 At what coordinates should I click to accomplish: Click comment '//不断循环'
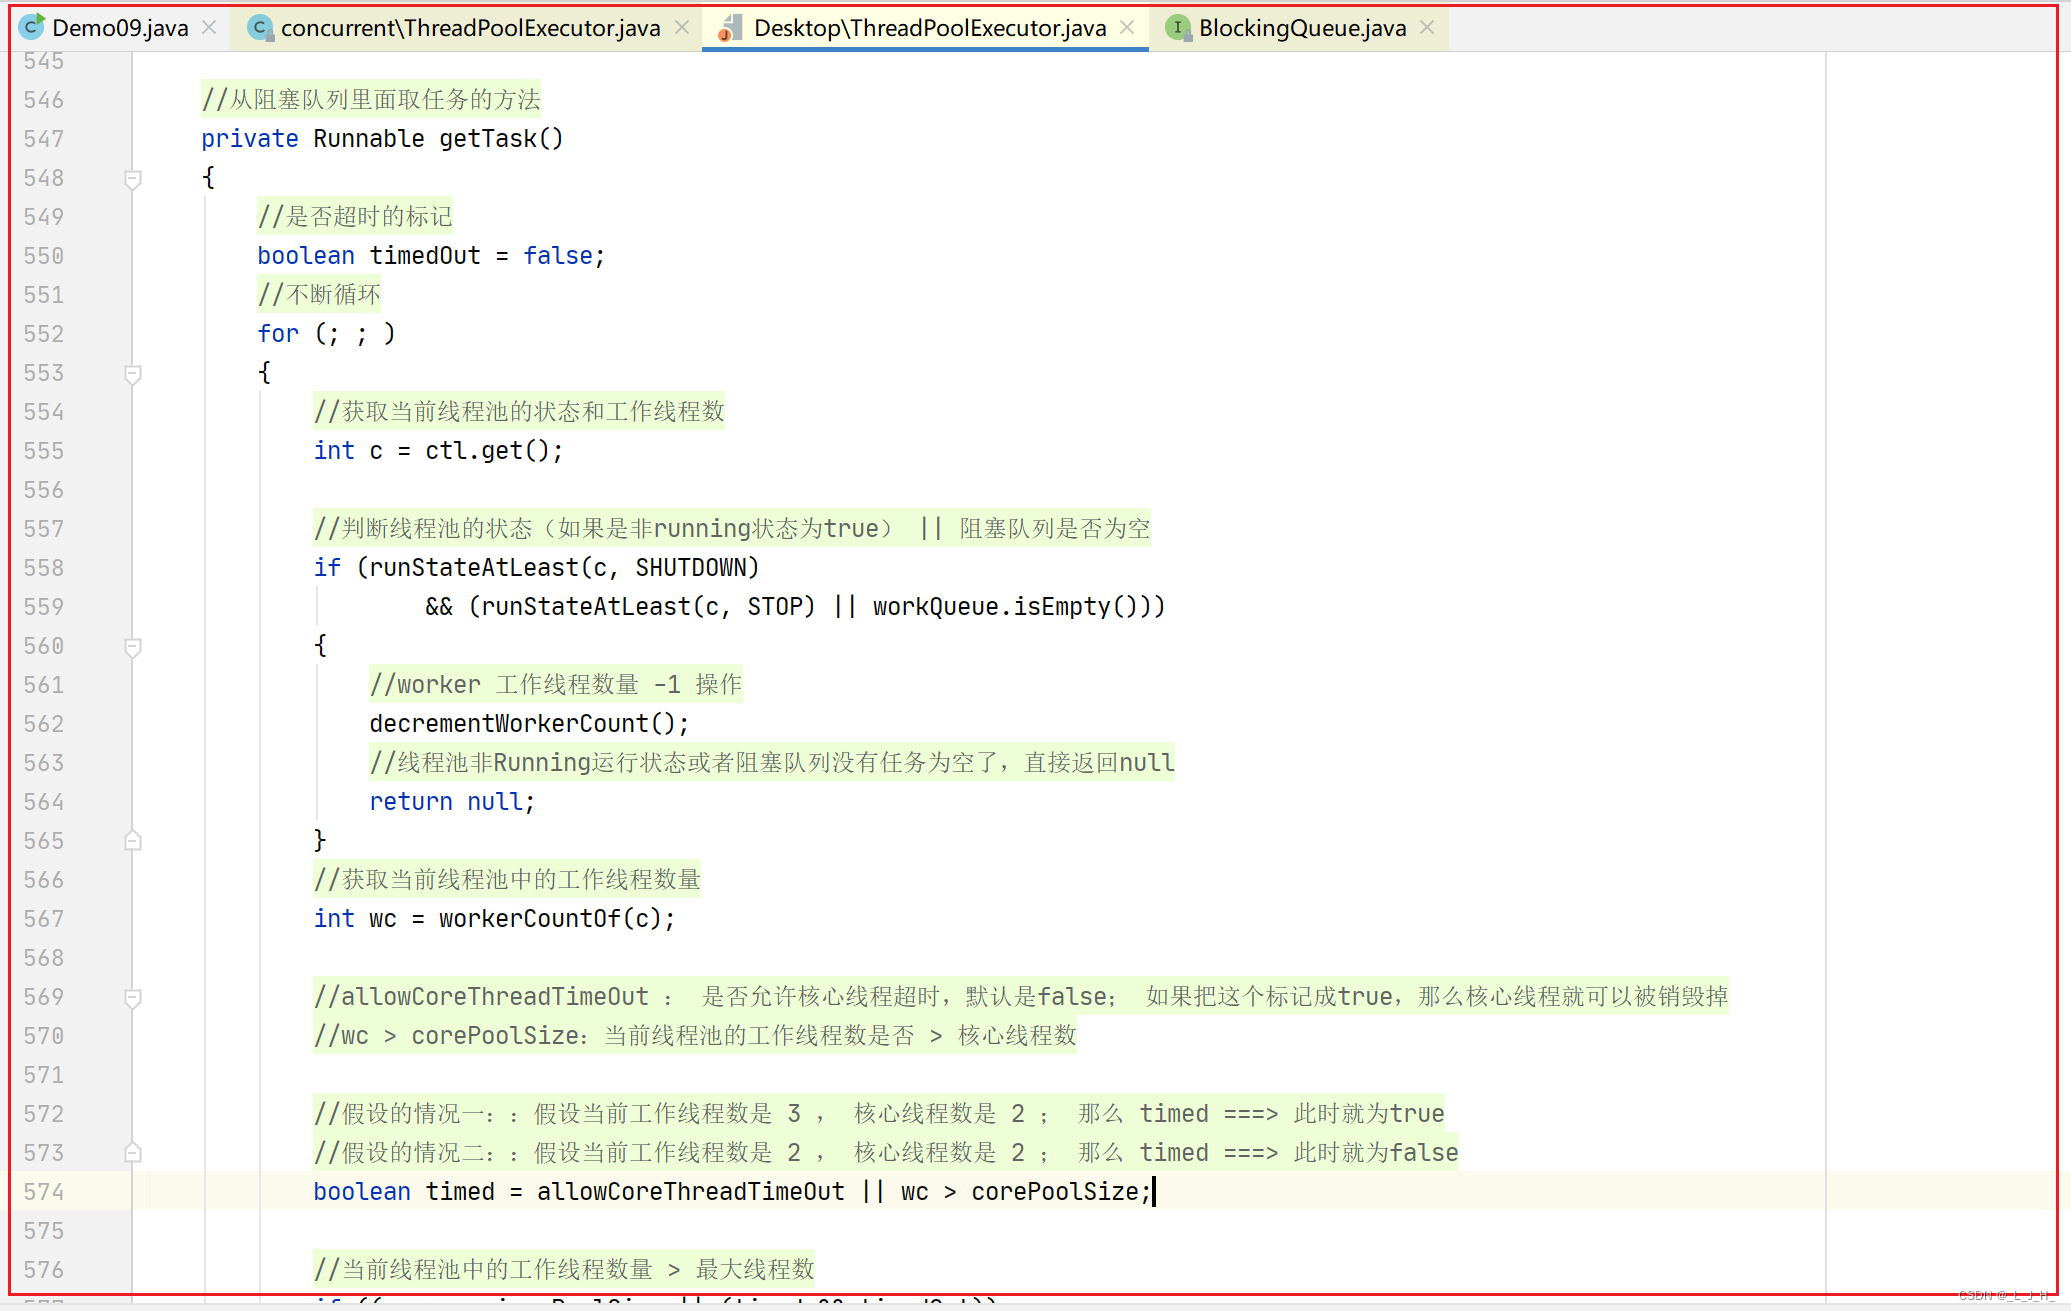[319, 295]
